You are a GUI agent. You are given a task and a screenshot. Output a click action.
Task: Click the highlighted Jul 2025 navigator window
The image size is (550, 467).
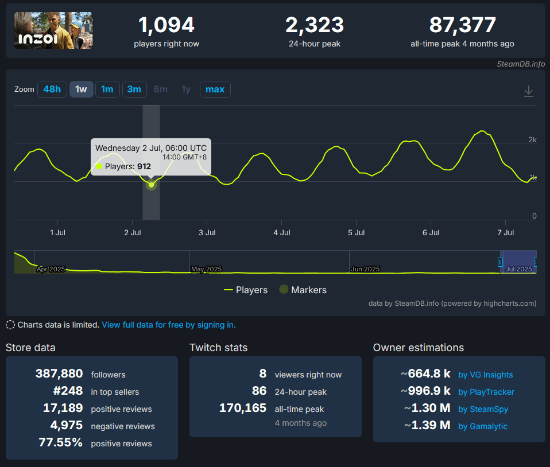point(518,262)
